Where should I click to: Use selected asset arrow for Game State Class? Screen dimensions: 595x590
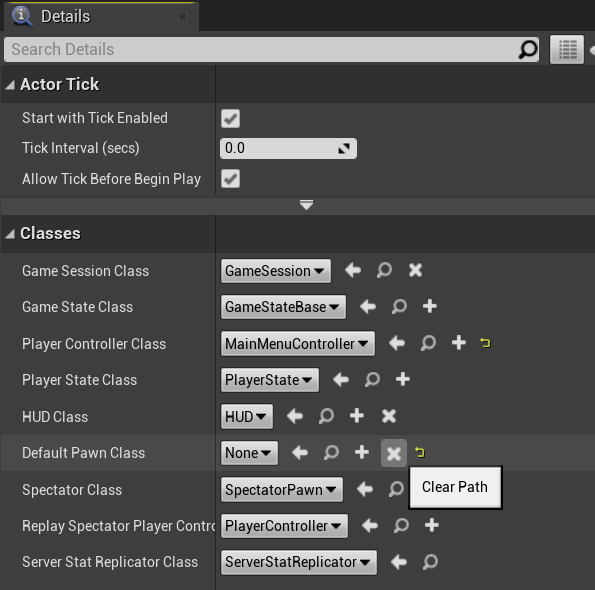[368, 306]
